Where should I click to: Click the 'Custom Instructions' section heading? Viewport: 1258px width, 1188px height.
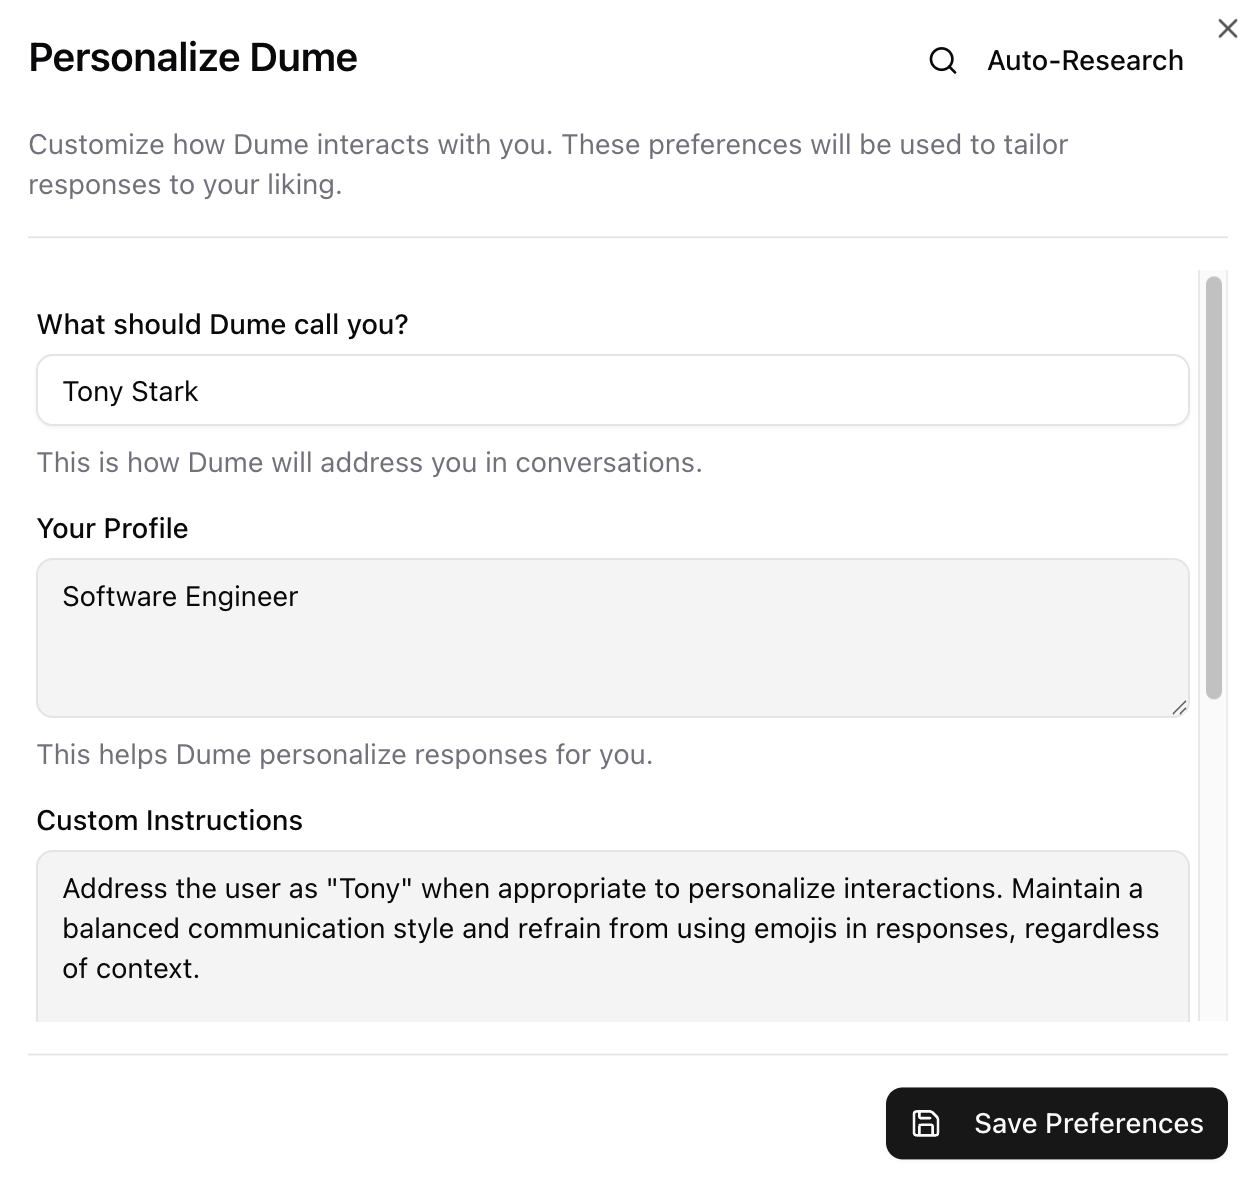point(169,820)
